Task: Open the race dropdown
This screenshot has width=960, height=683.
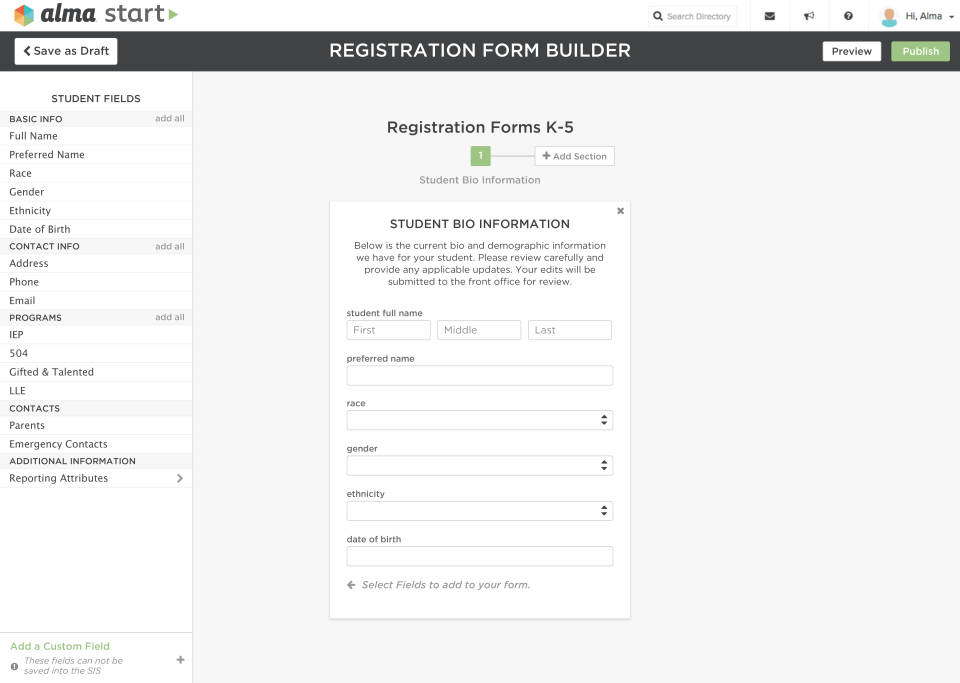Action: [479, 420]
